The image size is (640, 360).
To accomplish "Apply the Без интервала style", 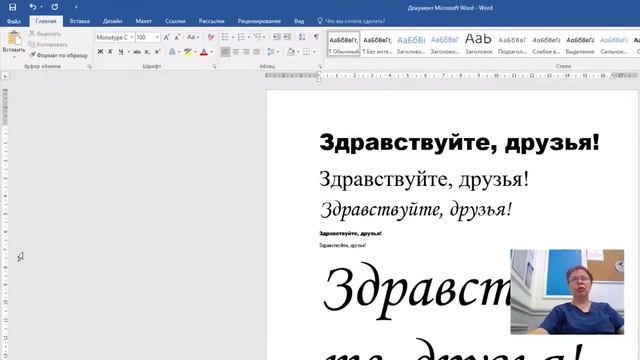I will (x=377, y=44).
